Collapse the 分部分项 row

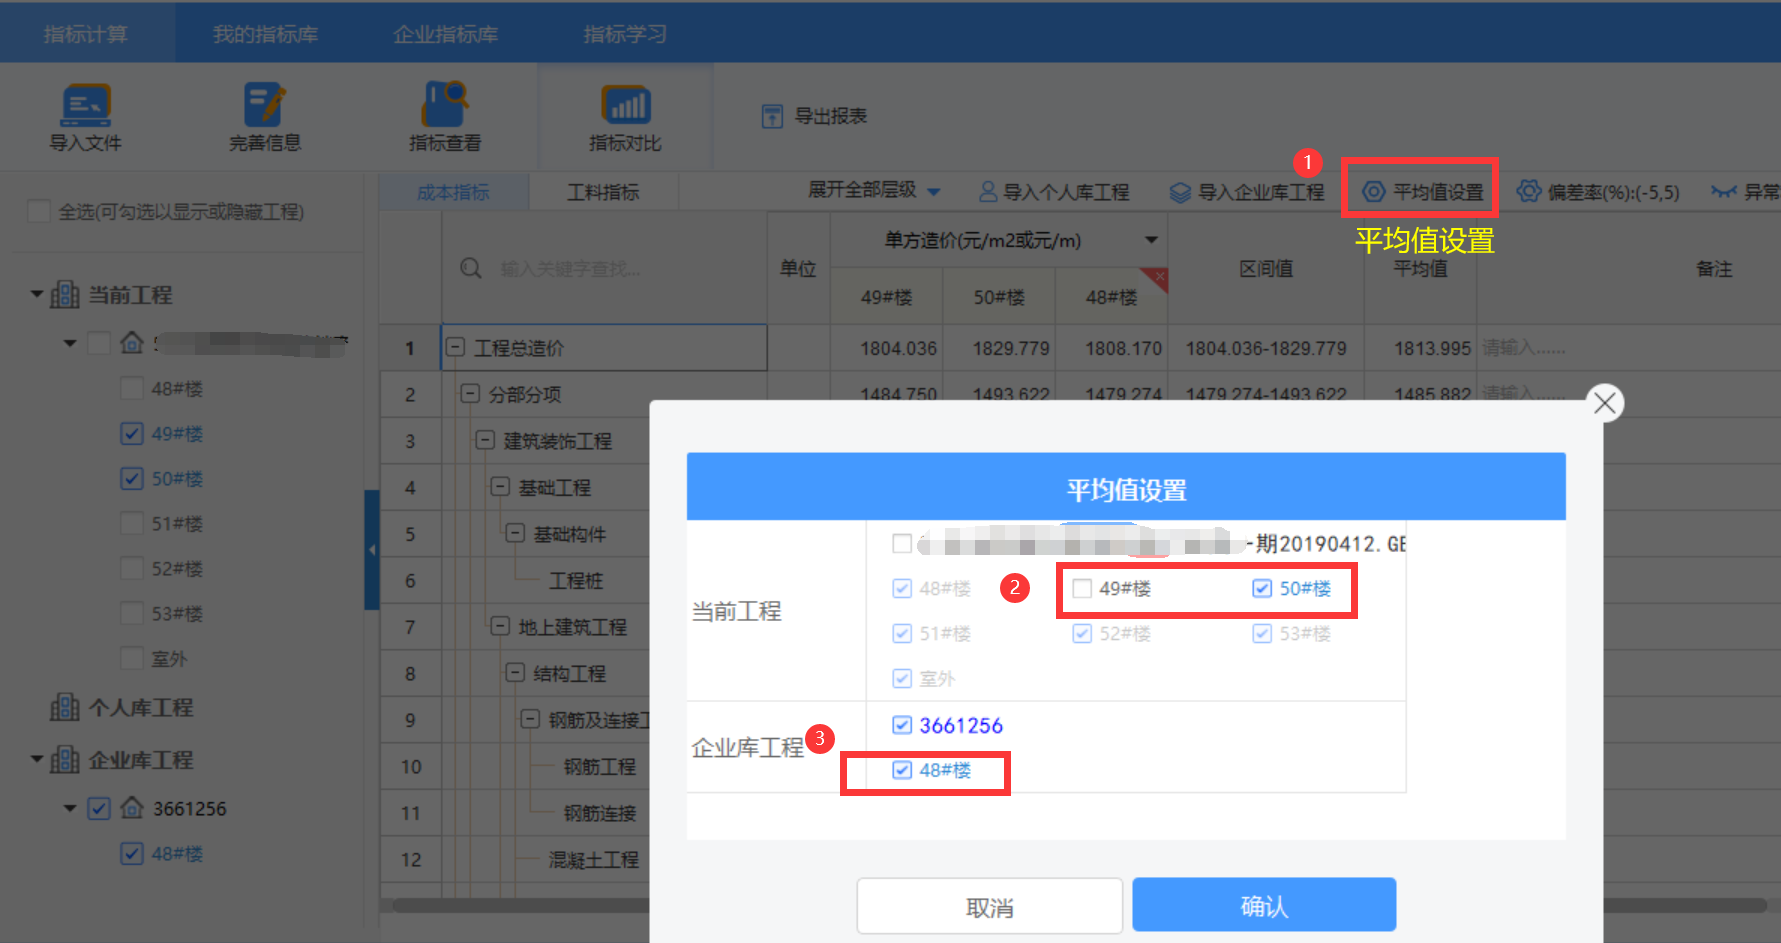[x=470, y=394]
